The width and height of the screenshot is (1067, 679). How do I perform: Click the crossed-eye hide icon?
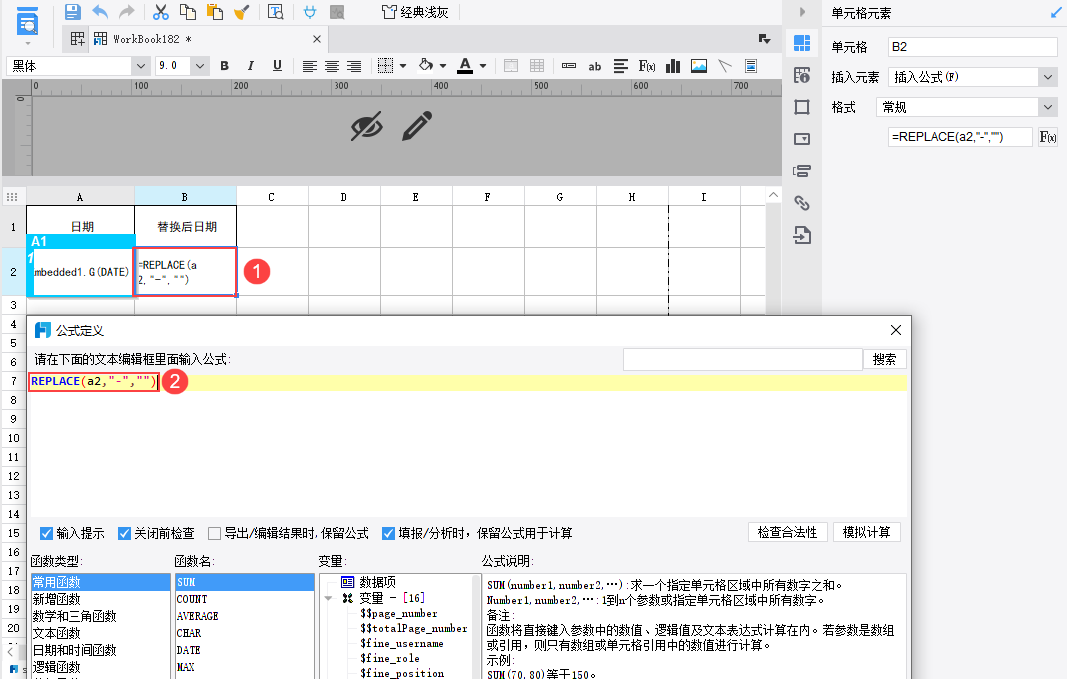coord(367,127)
